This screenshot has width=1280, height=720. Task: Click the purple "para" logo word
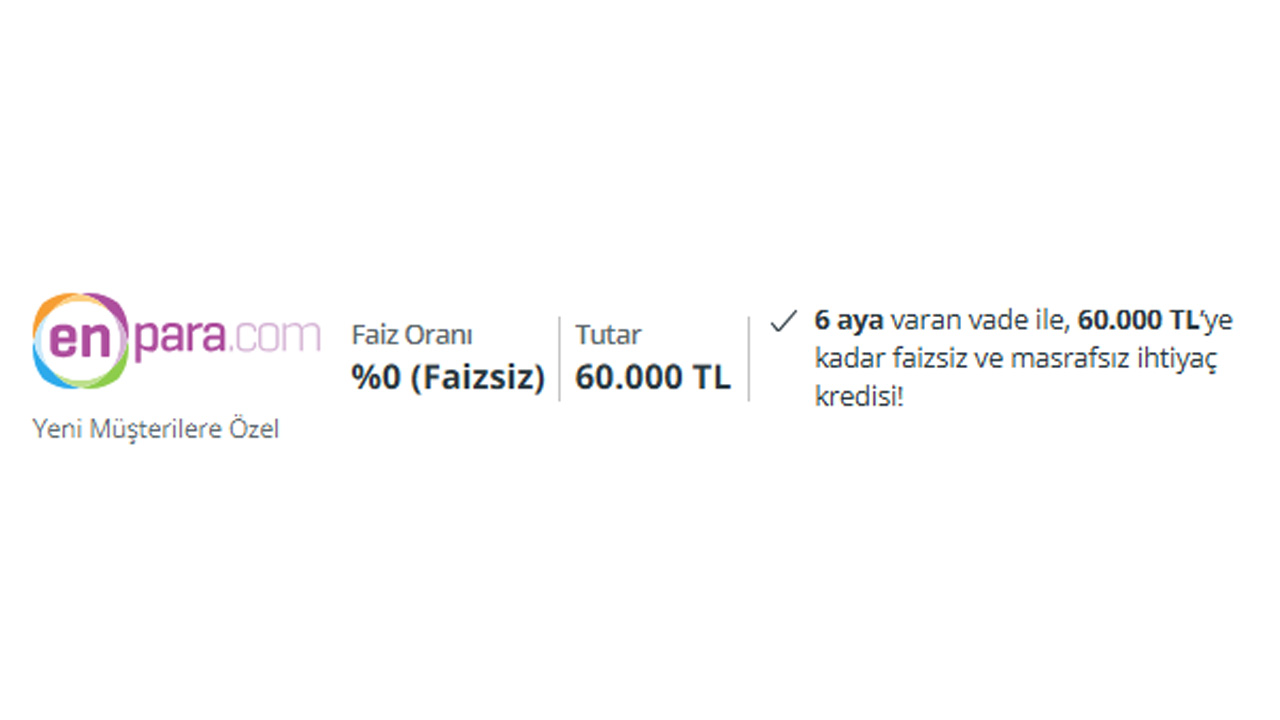(181, 341)
